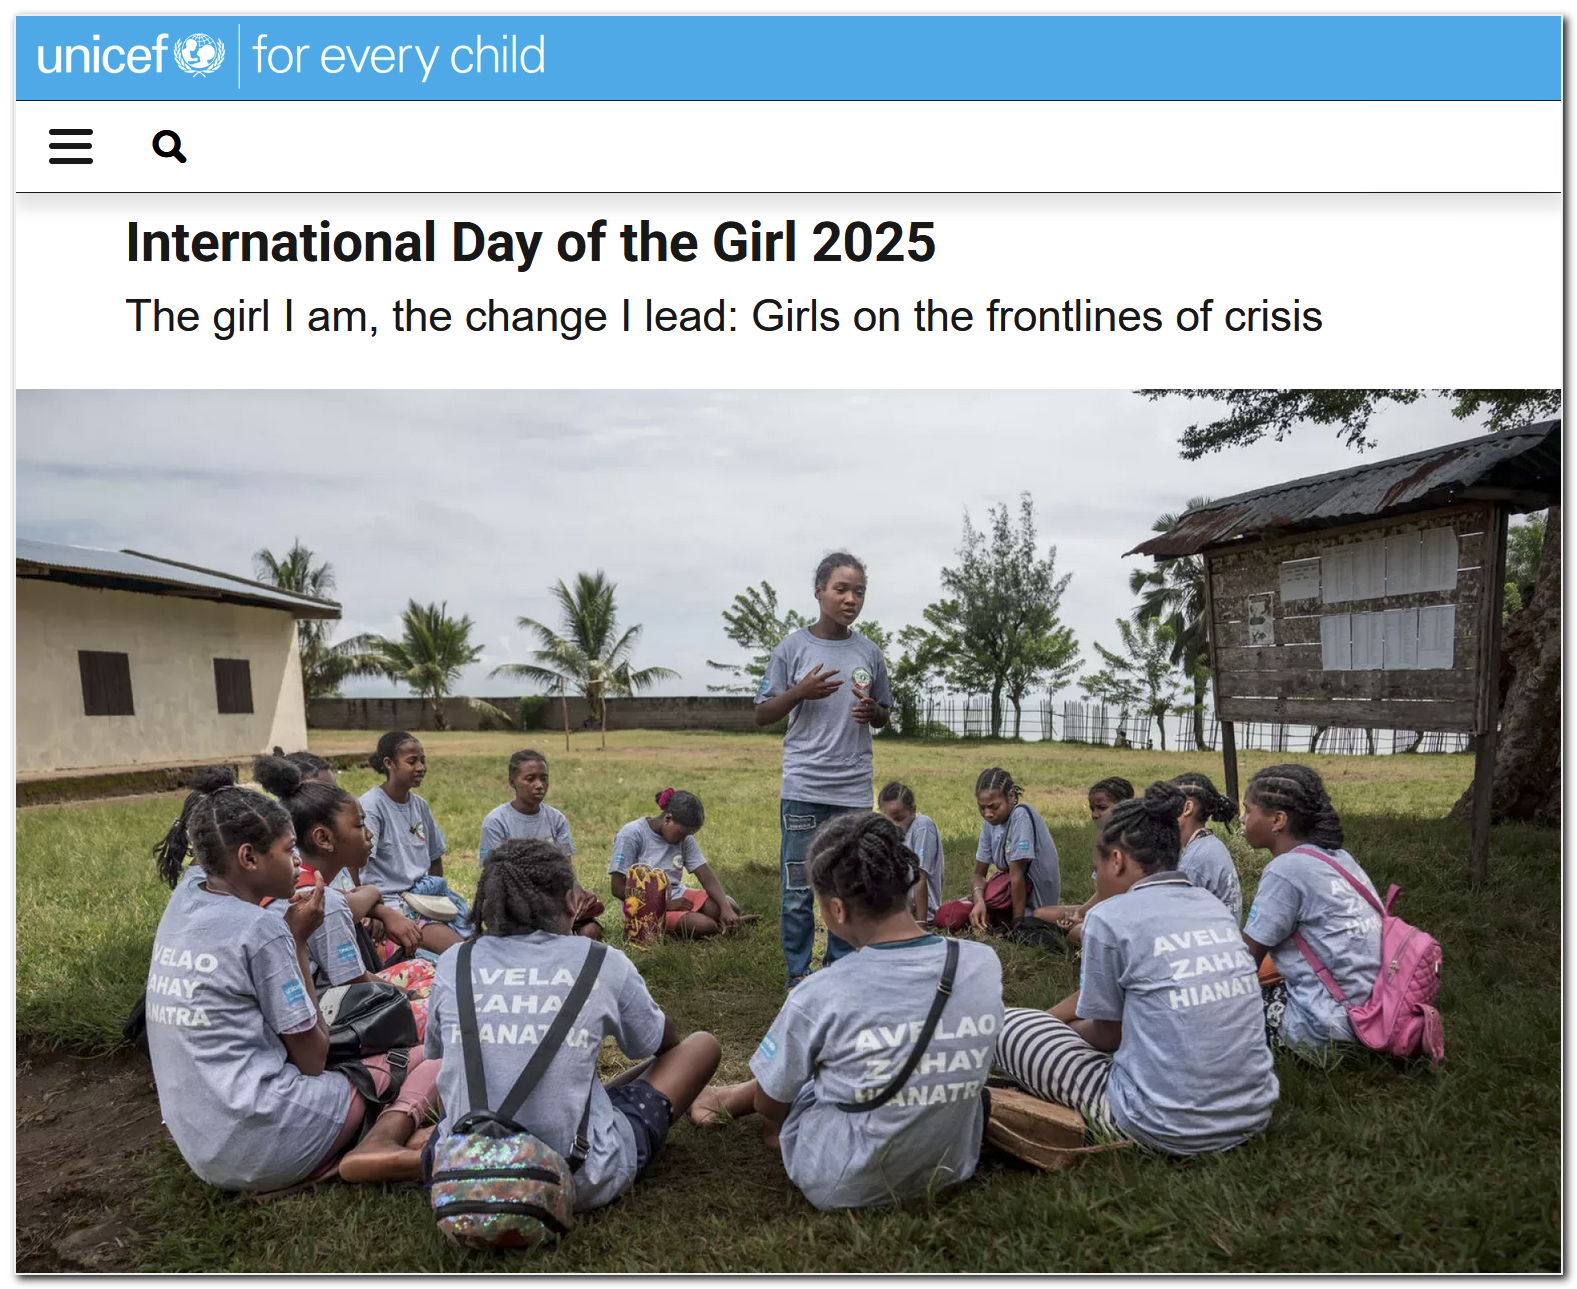1577x1289 pixels.
Task: Click the pink backpack in the photo
Action: (x=1400, y=990)
